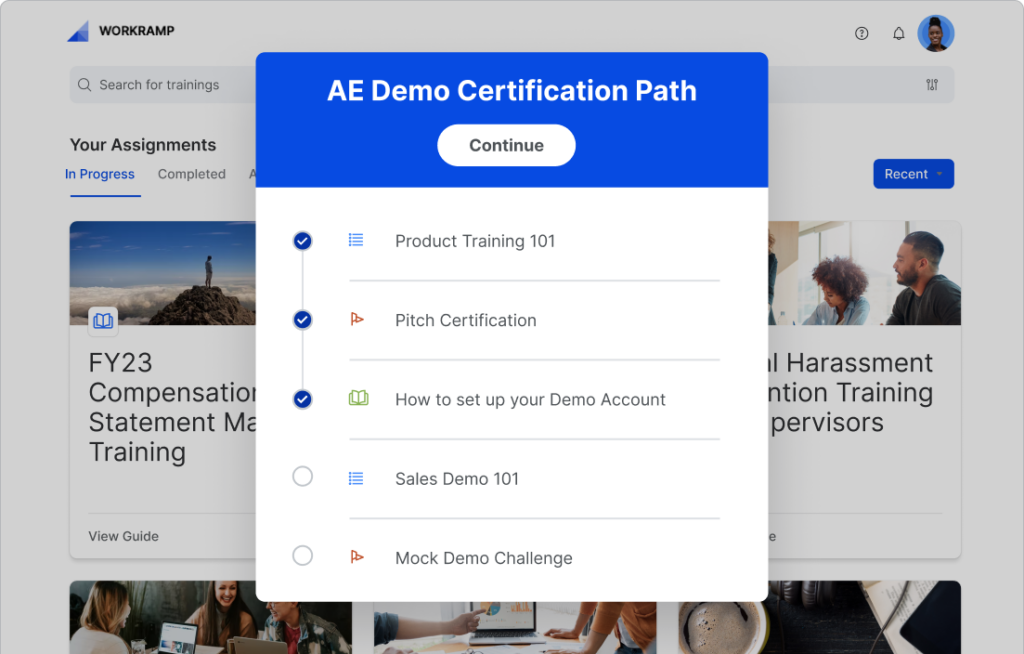Click the WorkRamp logo icon
The width and height of the screenshot is (1024, 654).
tap(78, 31)
